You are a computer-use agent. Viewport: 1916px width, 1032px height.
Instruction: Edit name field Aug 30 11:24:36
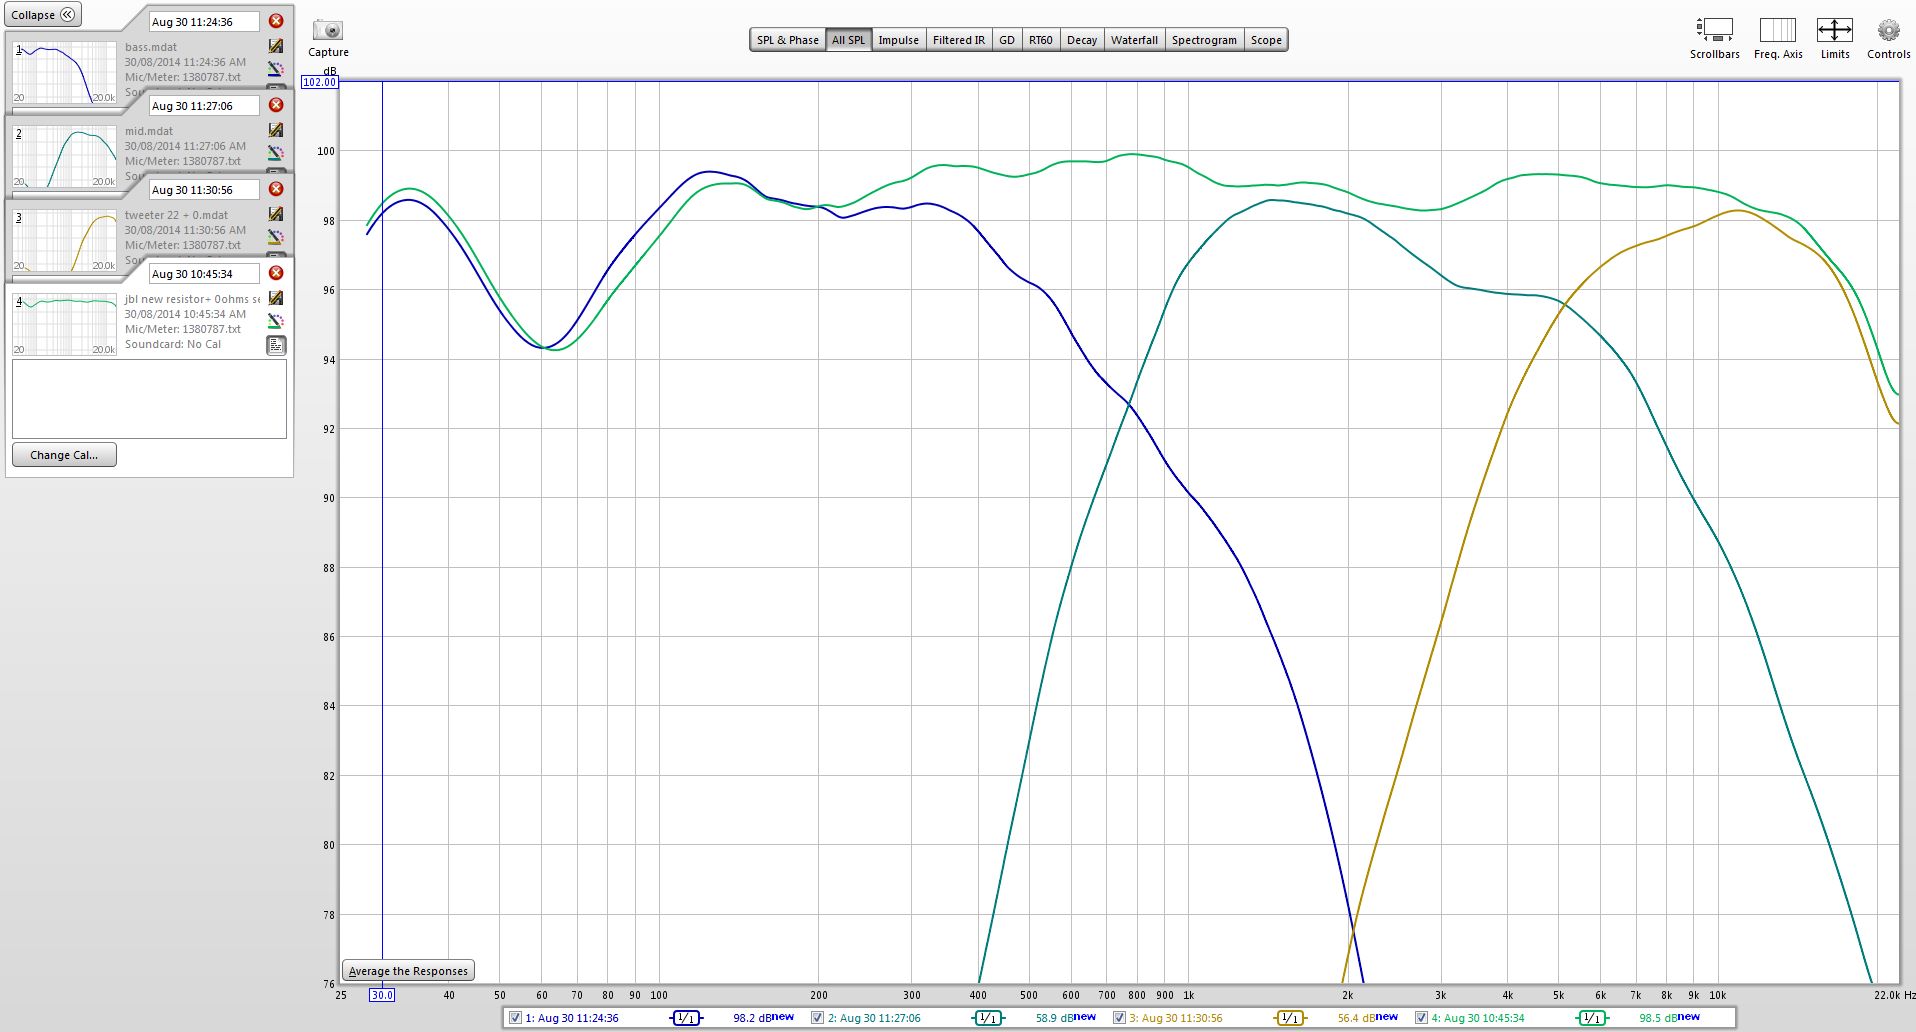204,21
